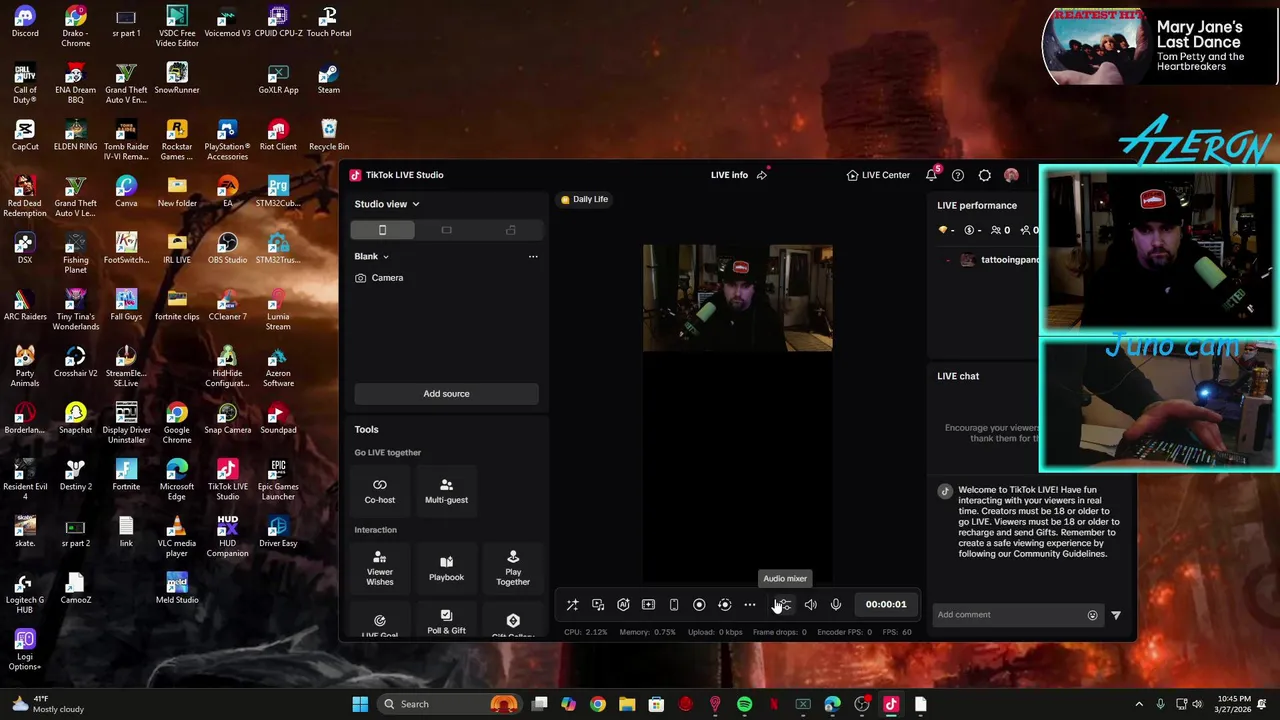
Task: Open the Steam desktop shortcut
Action: [329, 78]
